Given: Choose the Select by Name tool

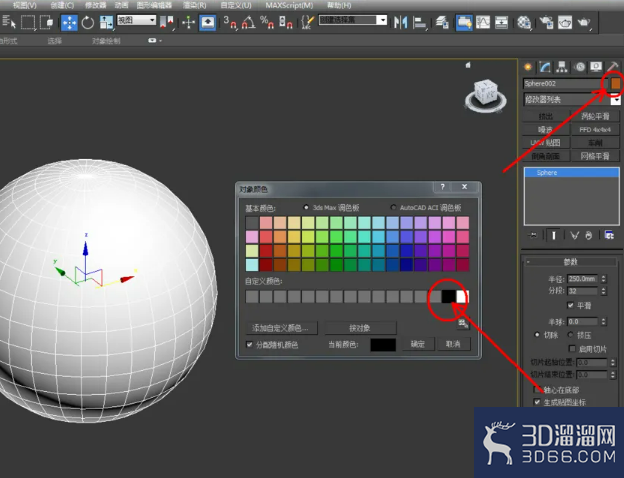Looking at the screenshot, I should pyautogui.click(x=8, y=22).
